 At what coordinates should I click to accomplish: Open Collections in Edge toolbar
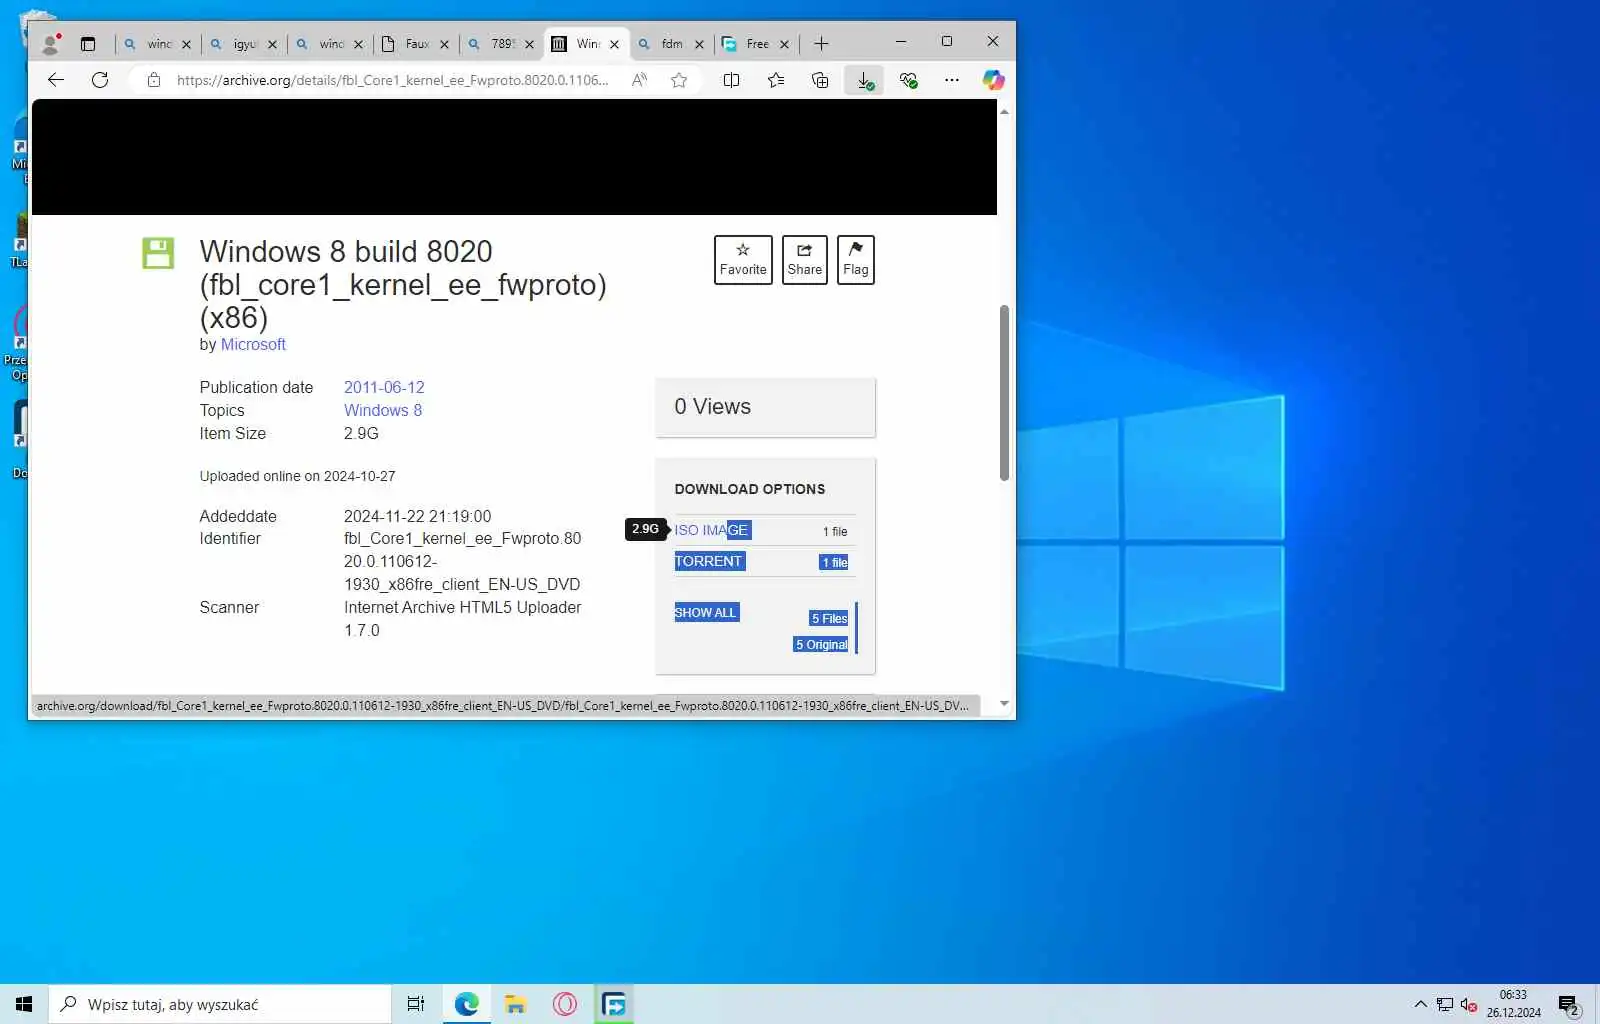tap(820, 80)
